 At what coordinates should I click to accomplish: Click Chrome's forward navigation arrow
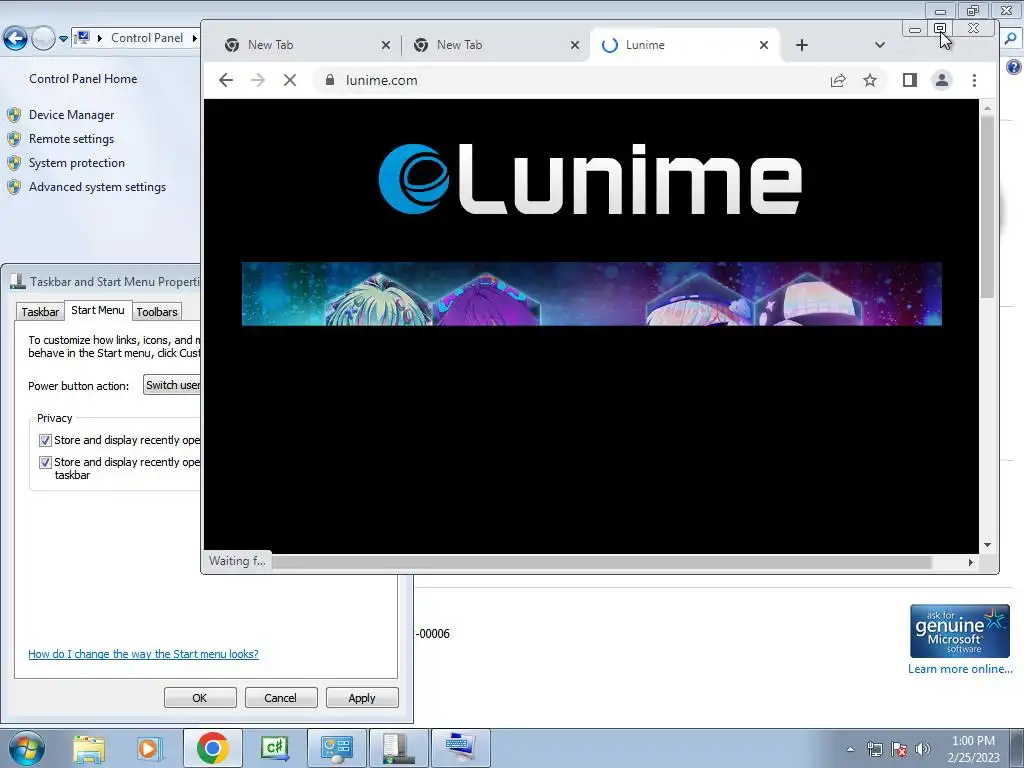(x=258, y=80)
